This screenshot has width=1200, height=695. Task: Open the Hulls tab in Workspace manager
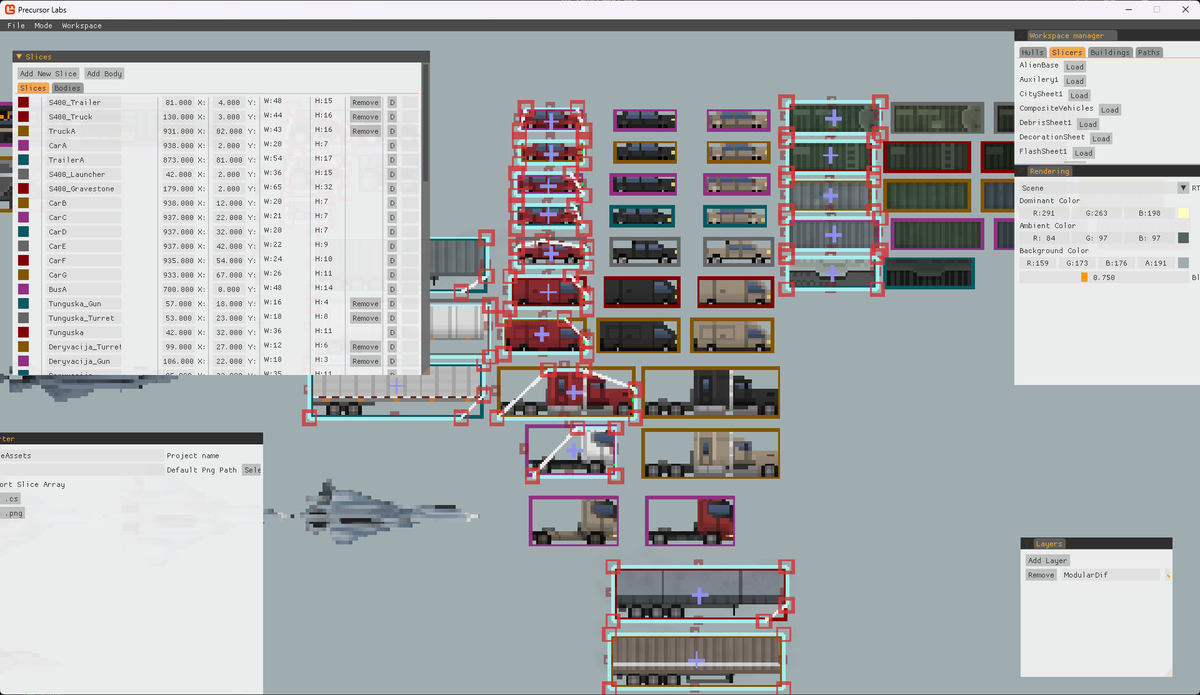point(1032,52)
